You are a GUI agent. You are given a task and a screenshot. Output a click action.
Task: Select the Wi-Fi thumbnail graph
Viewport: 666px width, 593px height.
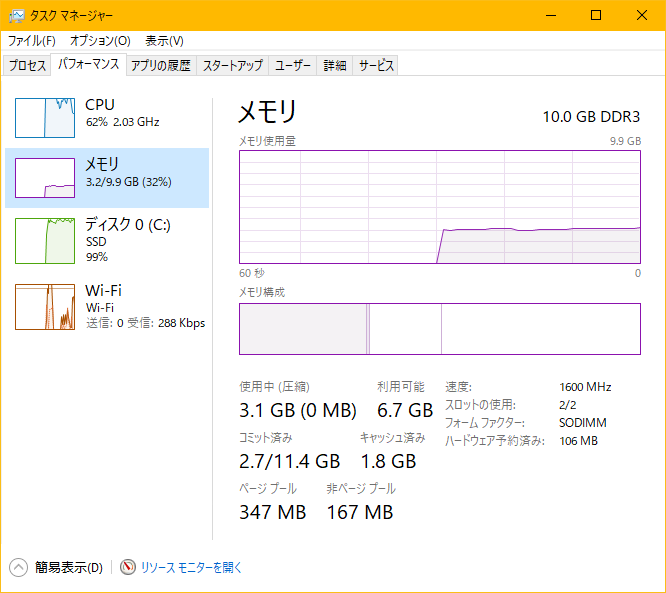(45, 307)
